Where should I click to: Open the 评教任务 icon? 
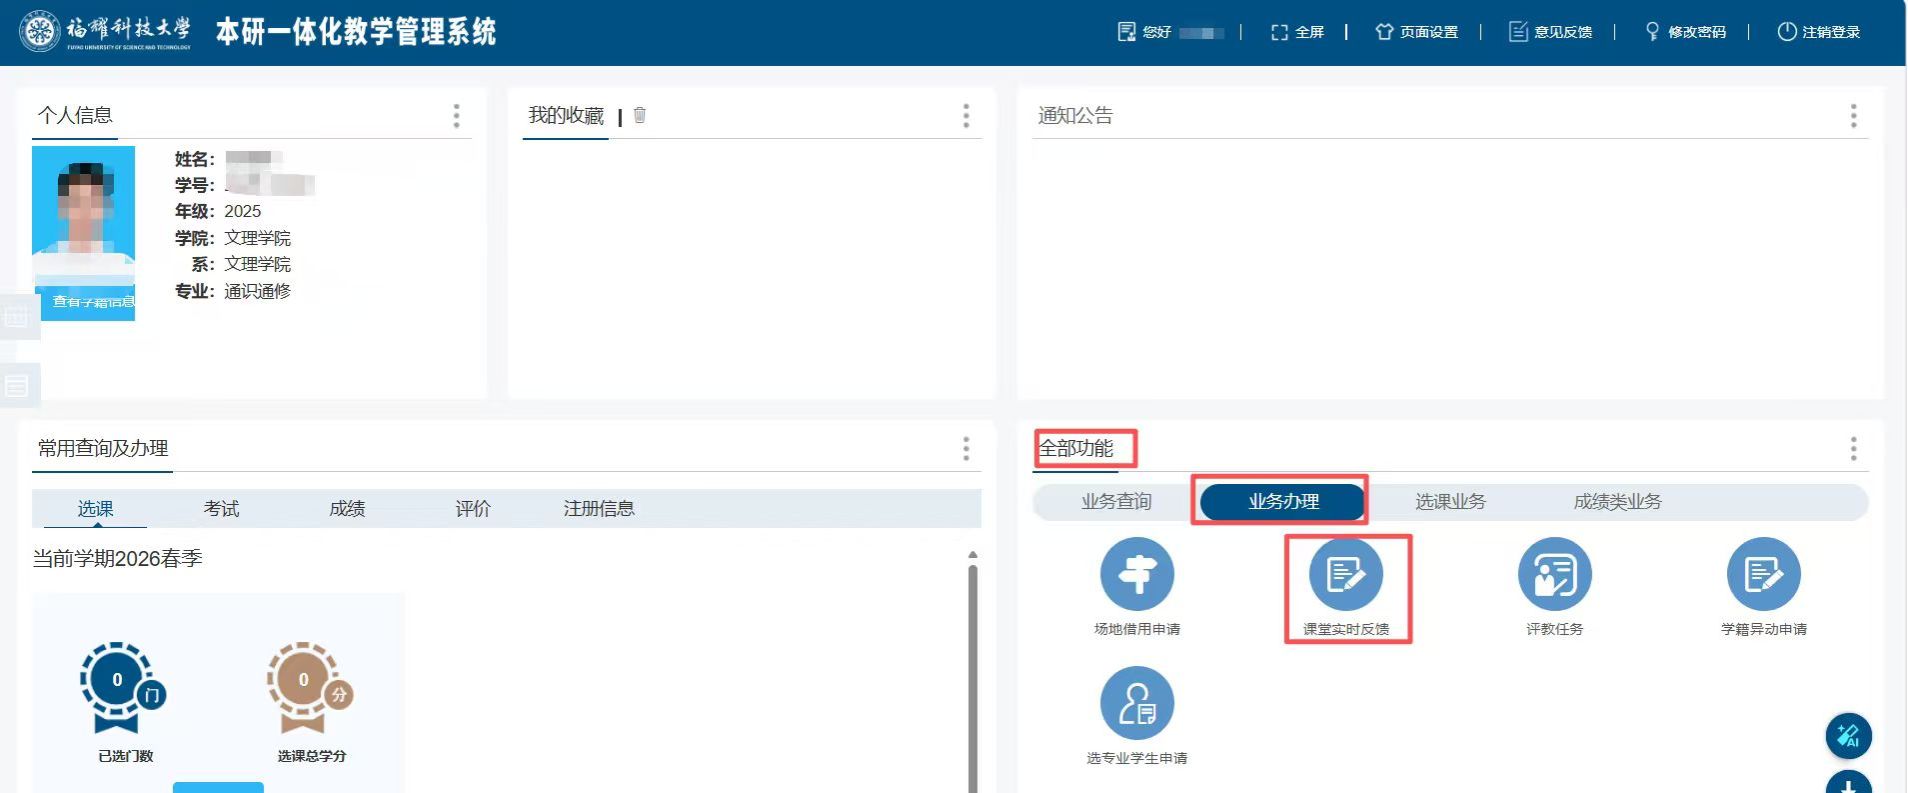tap(1555, 575)
